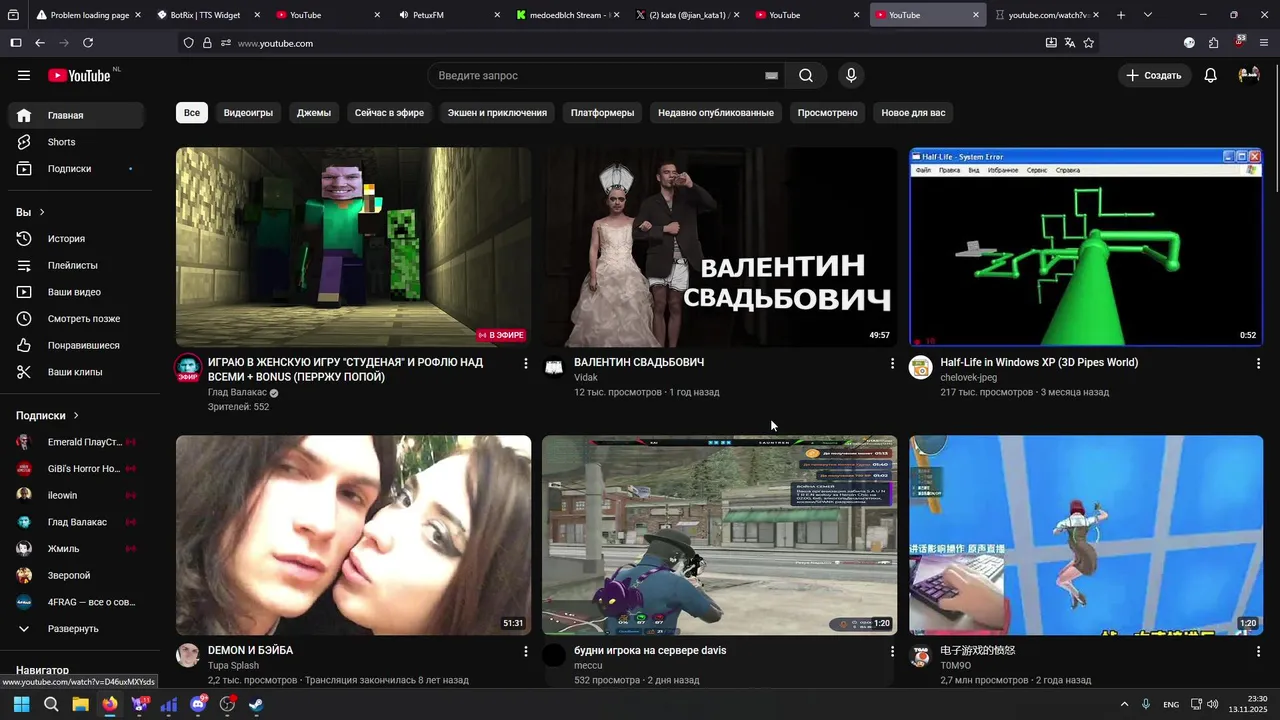Select the Сейчас в эфире filter chip
Image resolution: width=1280 pixels, height=720 pixels.
click(389, 113)
